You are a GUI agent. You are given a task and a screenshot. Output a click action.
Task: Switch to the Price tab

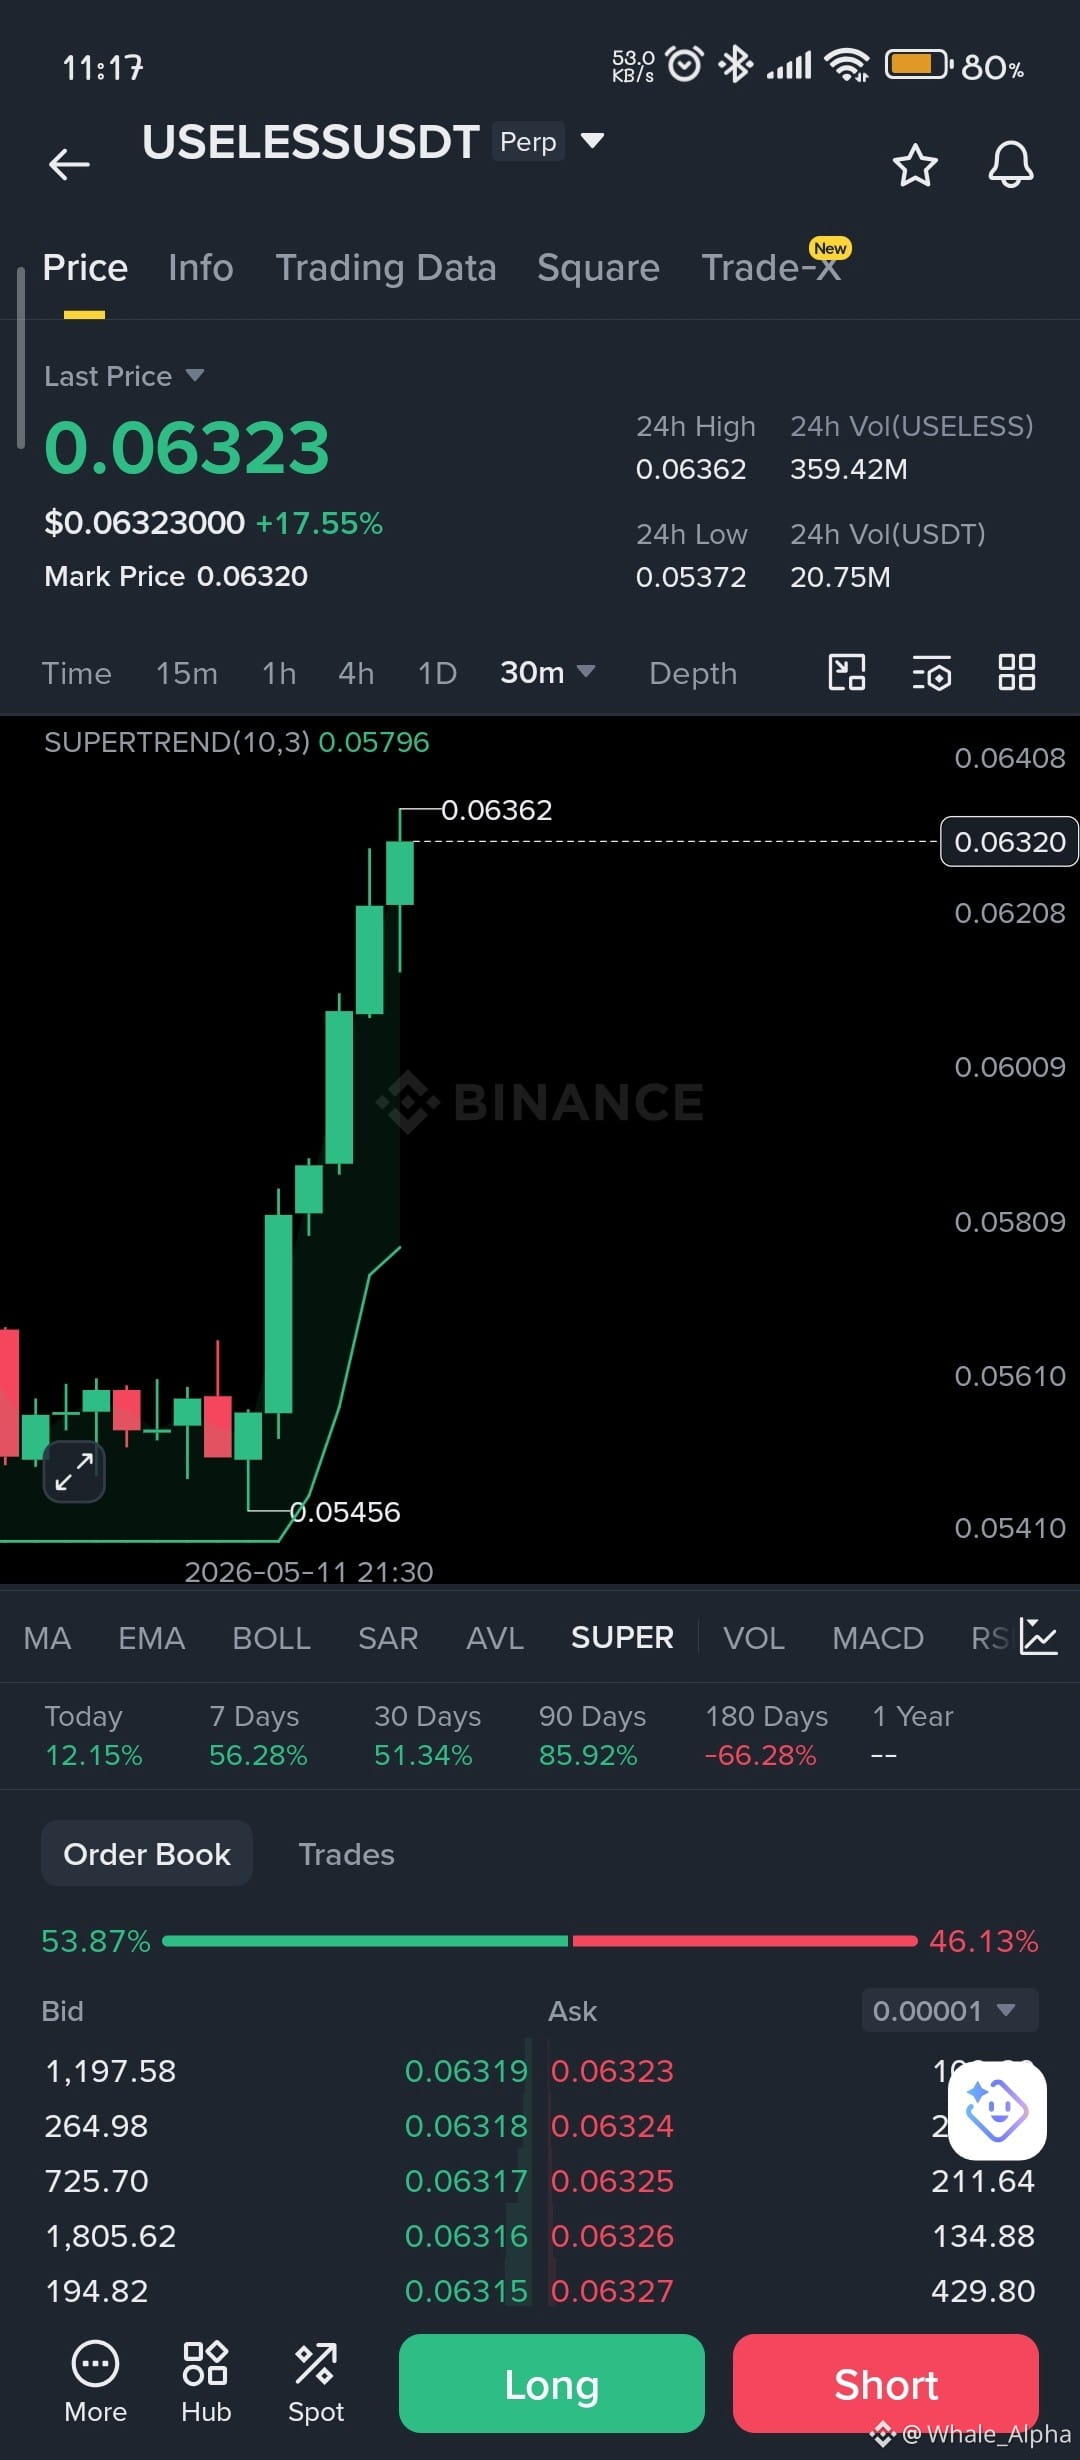click(x=85, y=268)
